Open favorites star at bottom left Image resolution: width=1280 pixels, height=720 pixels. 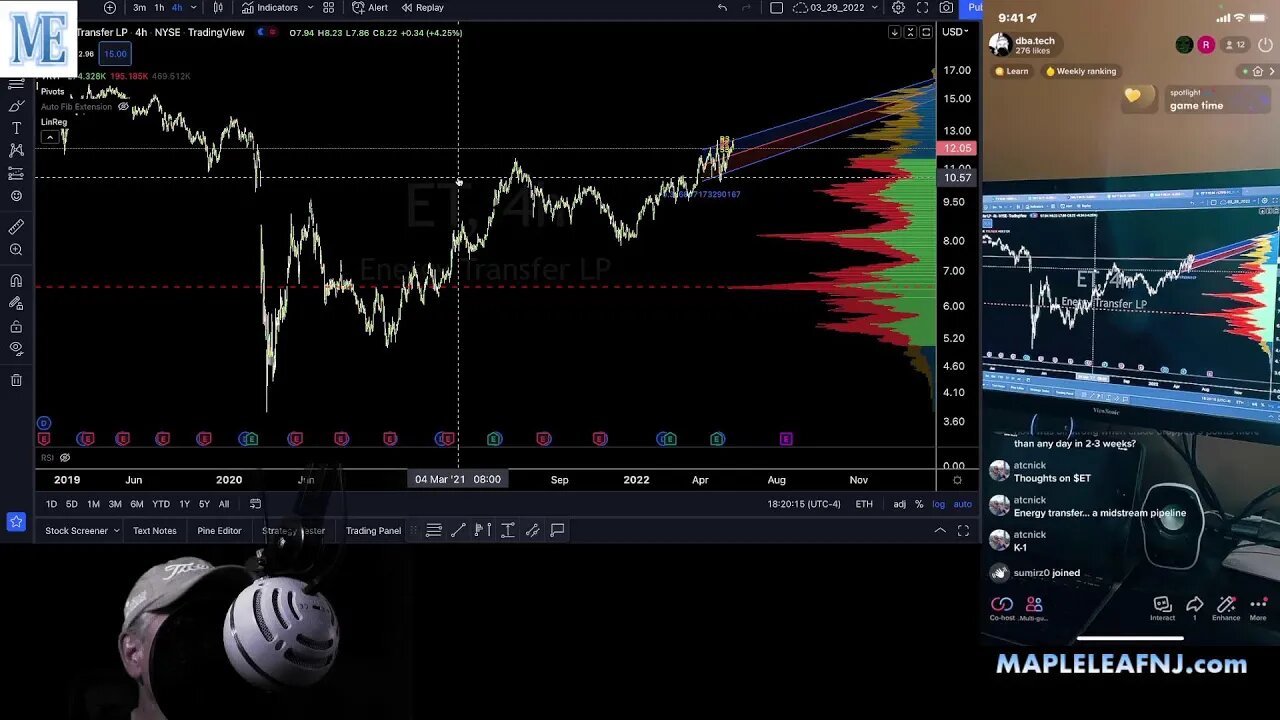[x=16, y=521]
